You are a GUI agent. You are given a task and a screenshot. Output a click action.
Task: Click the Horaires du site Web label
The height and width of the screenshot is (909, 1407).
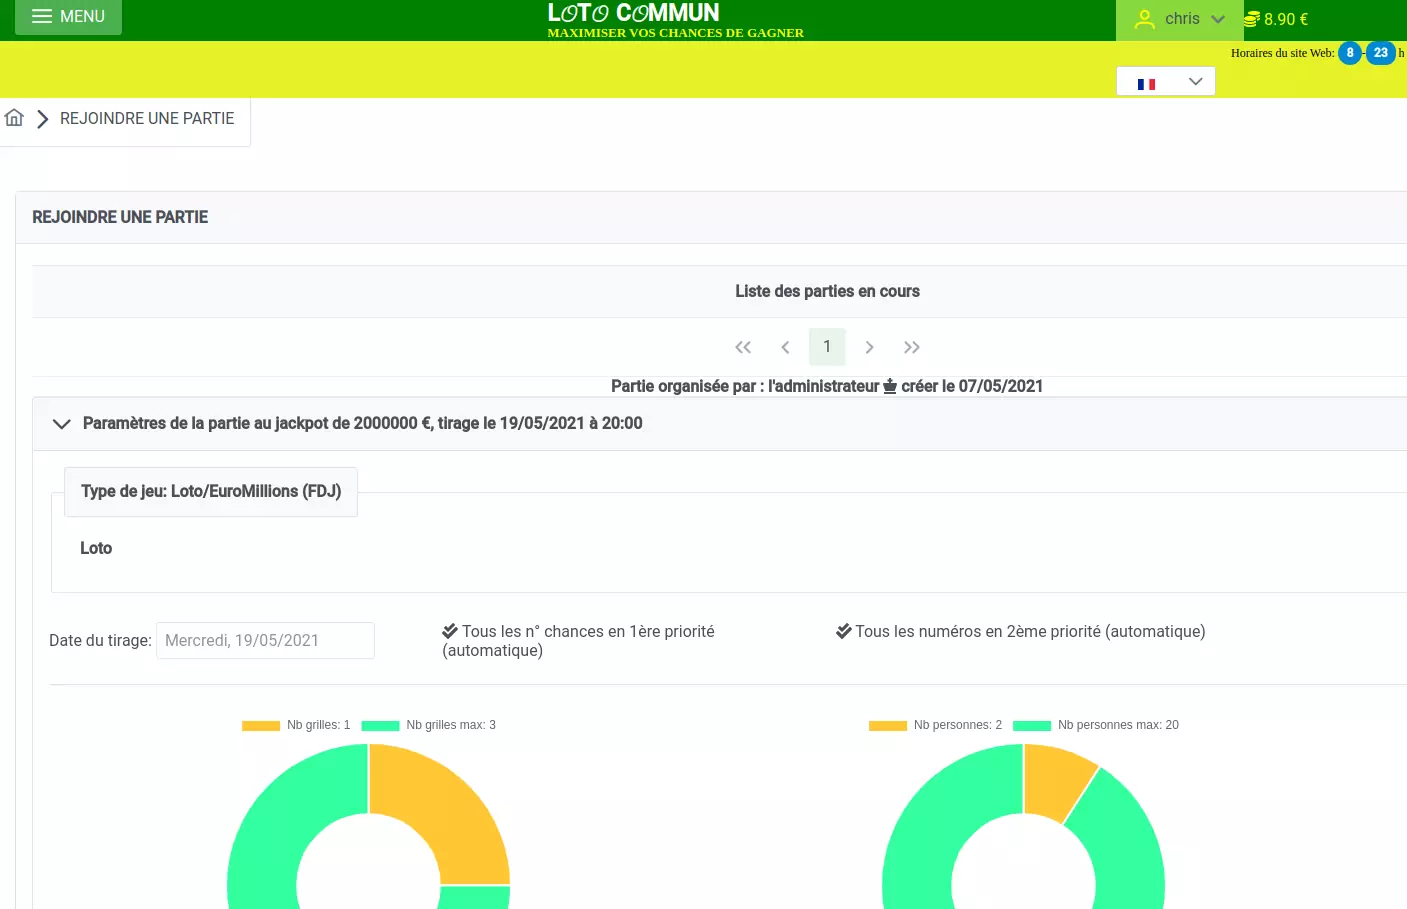[1282, 53]
